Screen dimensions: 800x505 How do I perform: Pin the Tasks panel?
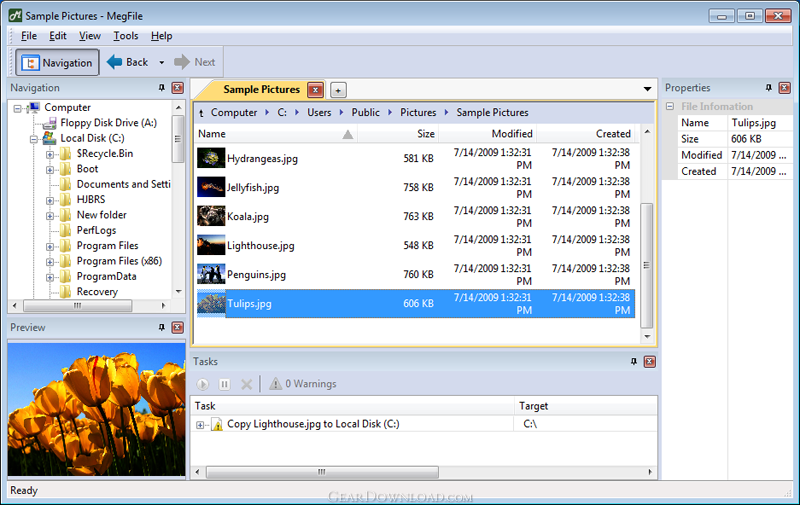point(634,362)
